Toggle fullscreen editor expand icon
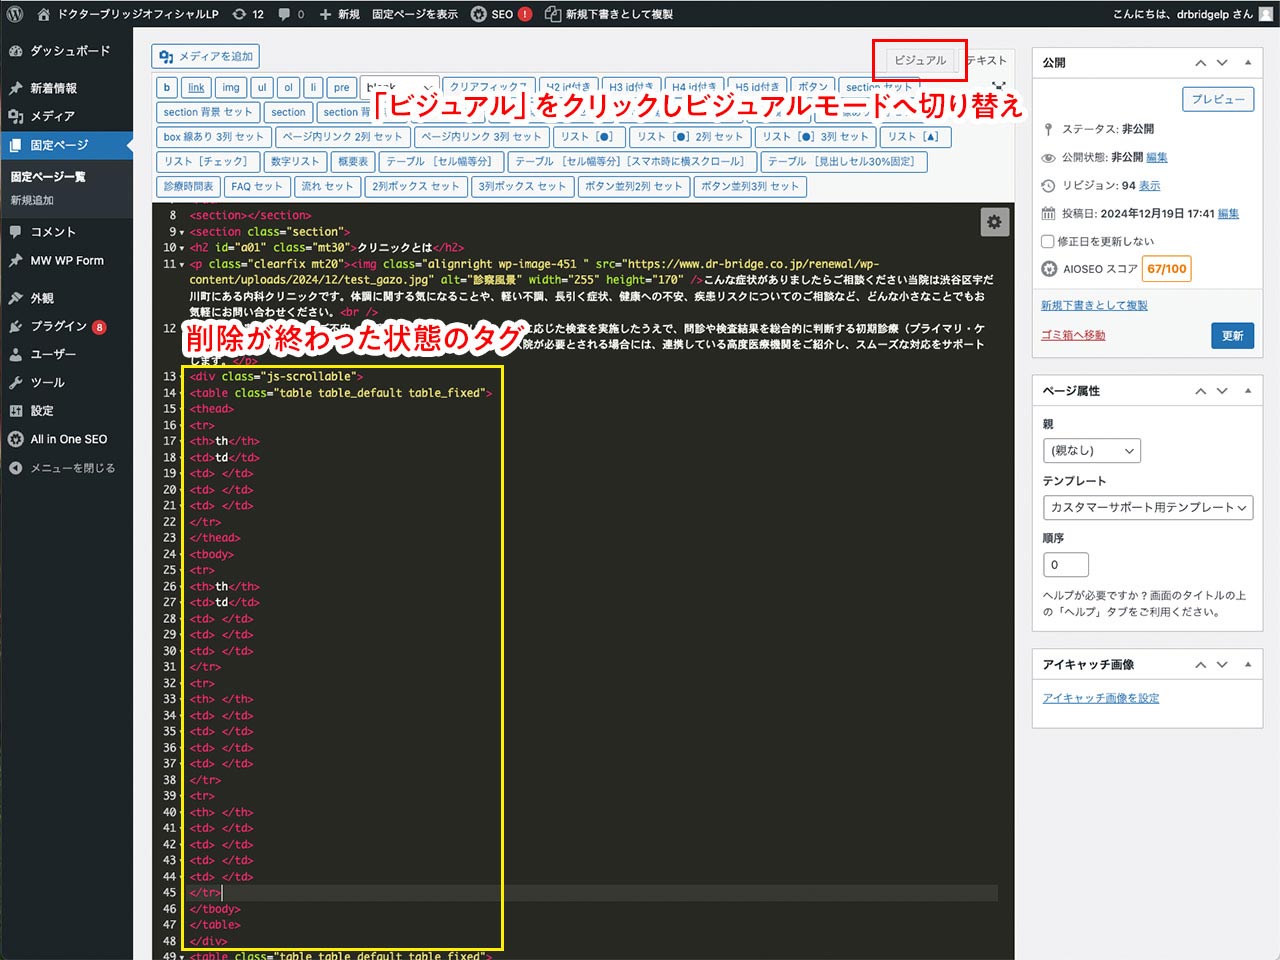 click(998, 88)
